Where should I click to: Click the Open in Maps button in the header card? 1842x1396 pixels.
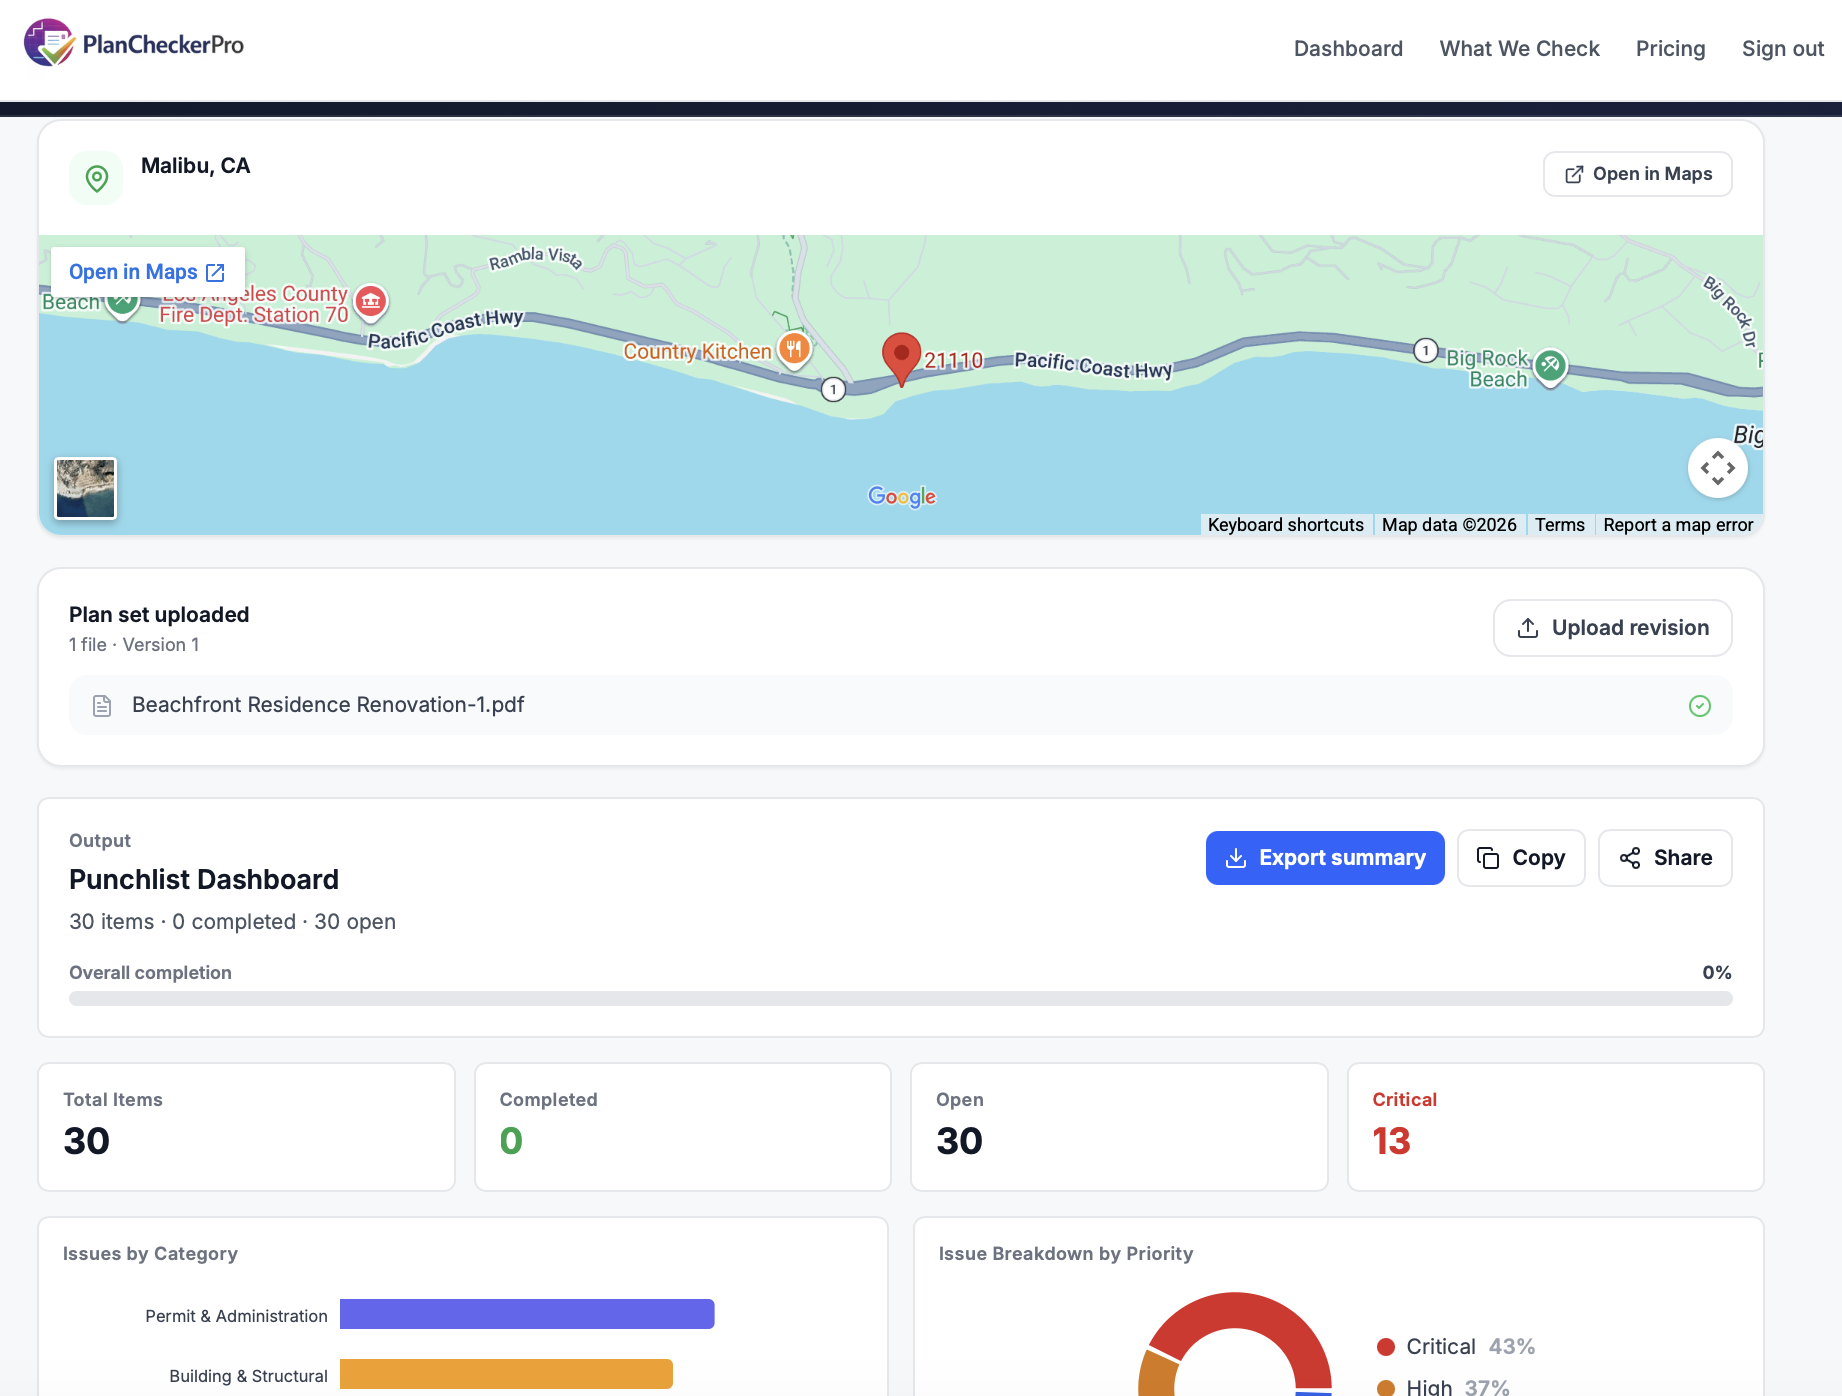tap(1637, 174)
